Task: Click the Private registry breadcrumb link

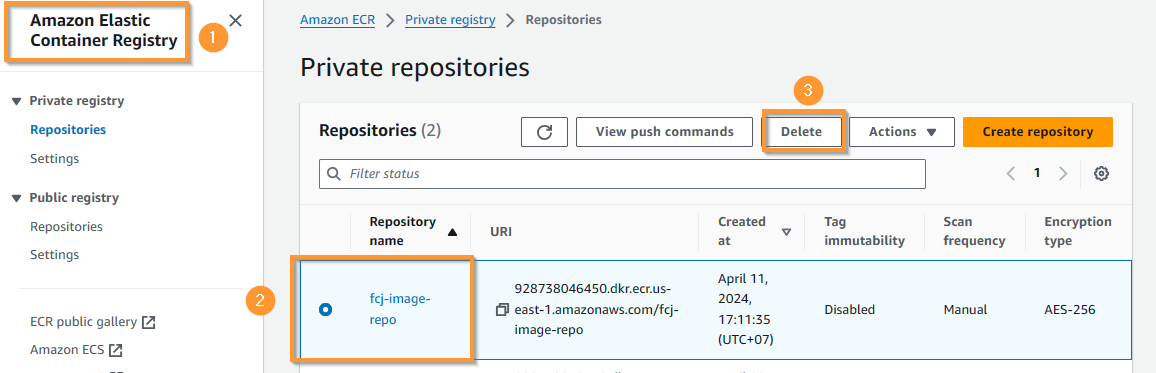Action: click(x=450, y=20)
